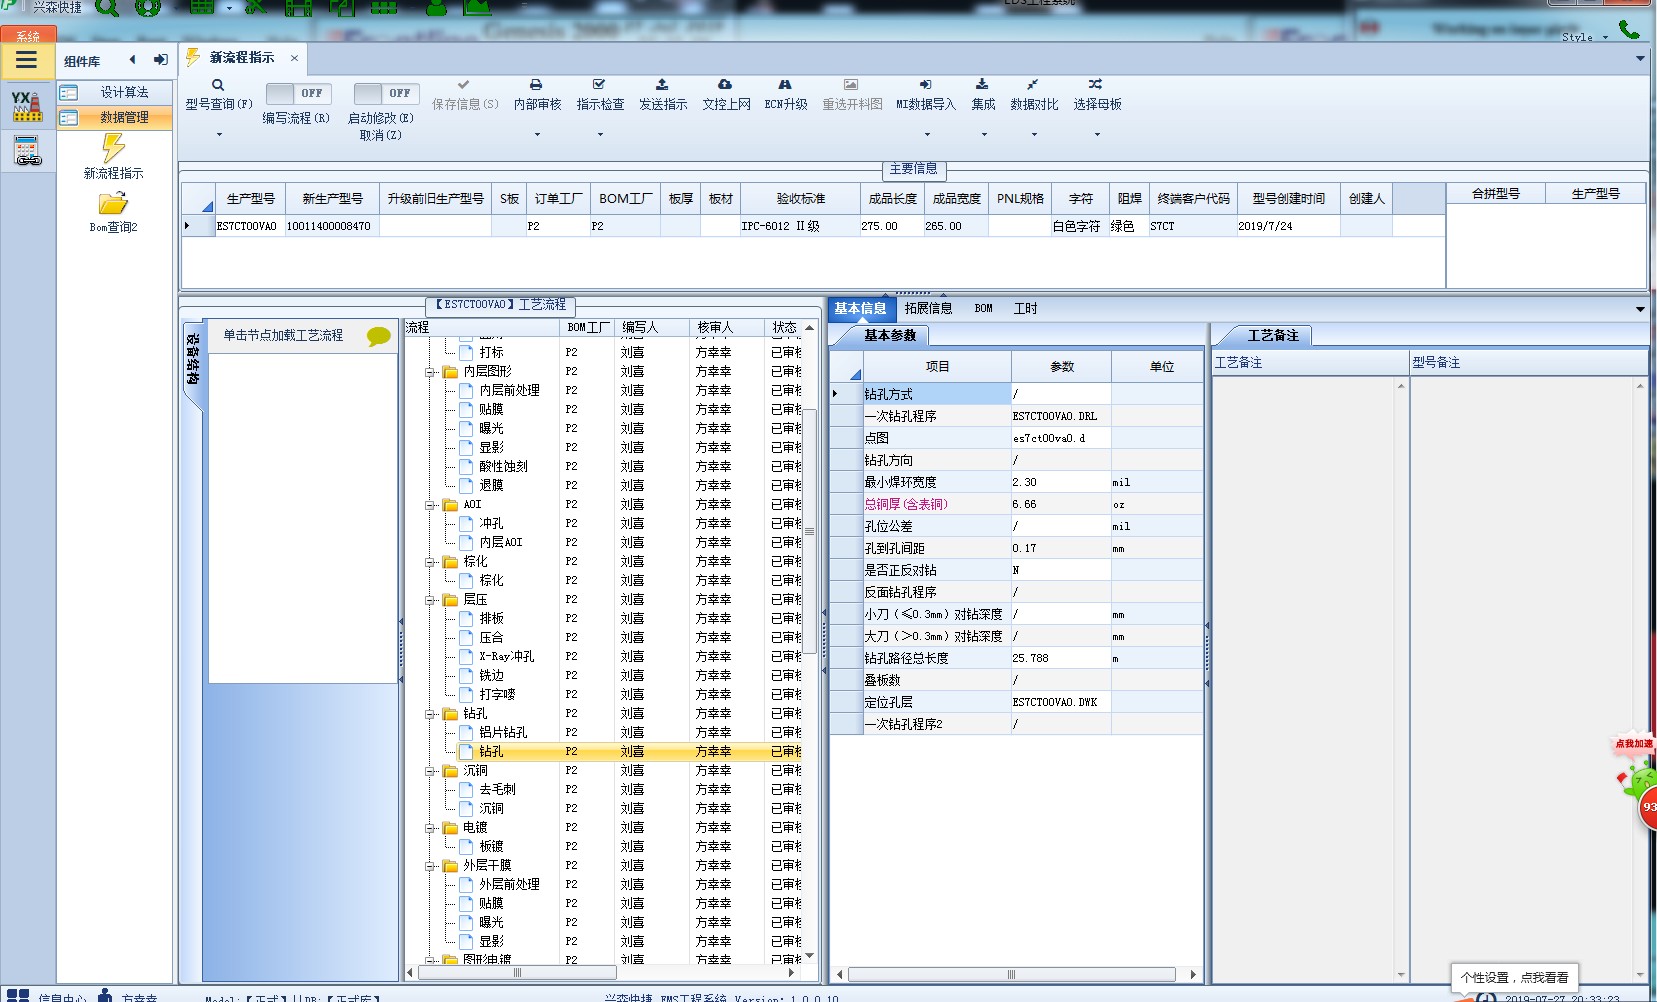Select the 基本信息 tab
Screen dimensions: 1657x1002
[860, 309]
